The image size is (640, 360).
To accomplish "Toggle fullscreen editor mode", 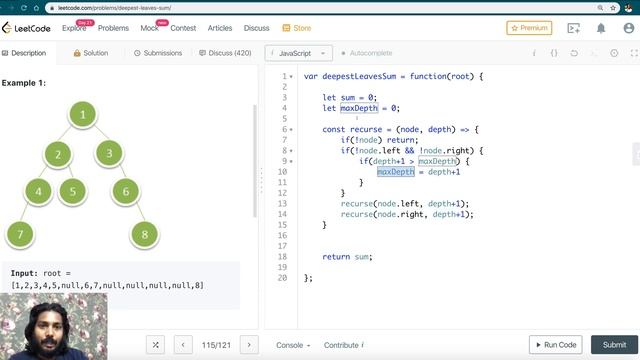I will [x=634, y=53].
